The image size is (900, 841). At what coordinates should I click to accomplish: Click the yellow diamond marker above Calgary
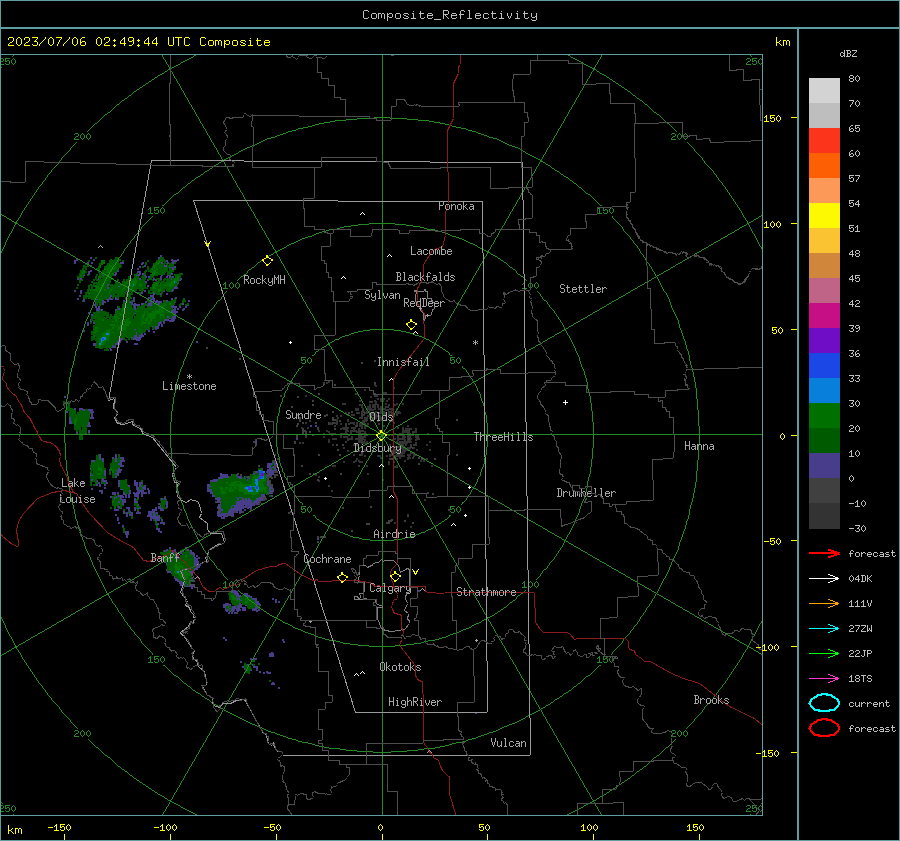point(395,576)
